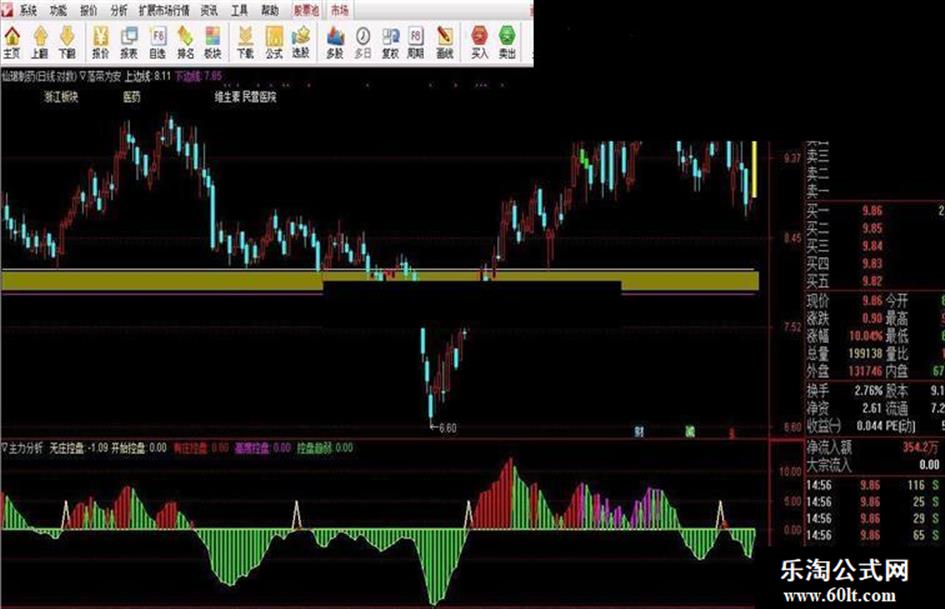Image resolution: width=945 pixels, height=609 pixels.
Task: Click the yellow latest candlestick bar
Action: click(x=754, y=169)
